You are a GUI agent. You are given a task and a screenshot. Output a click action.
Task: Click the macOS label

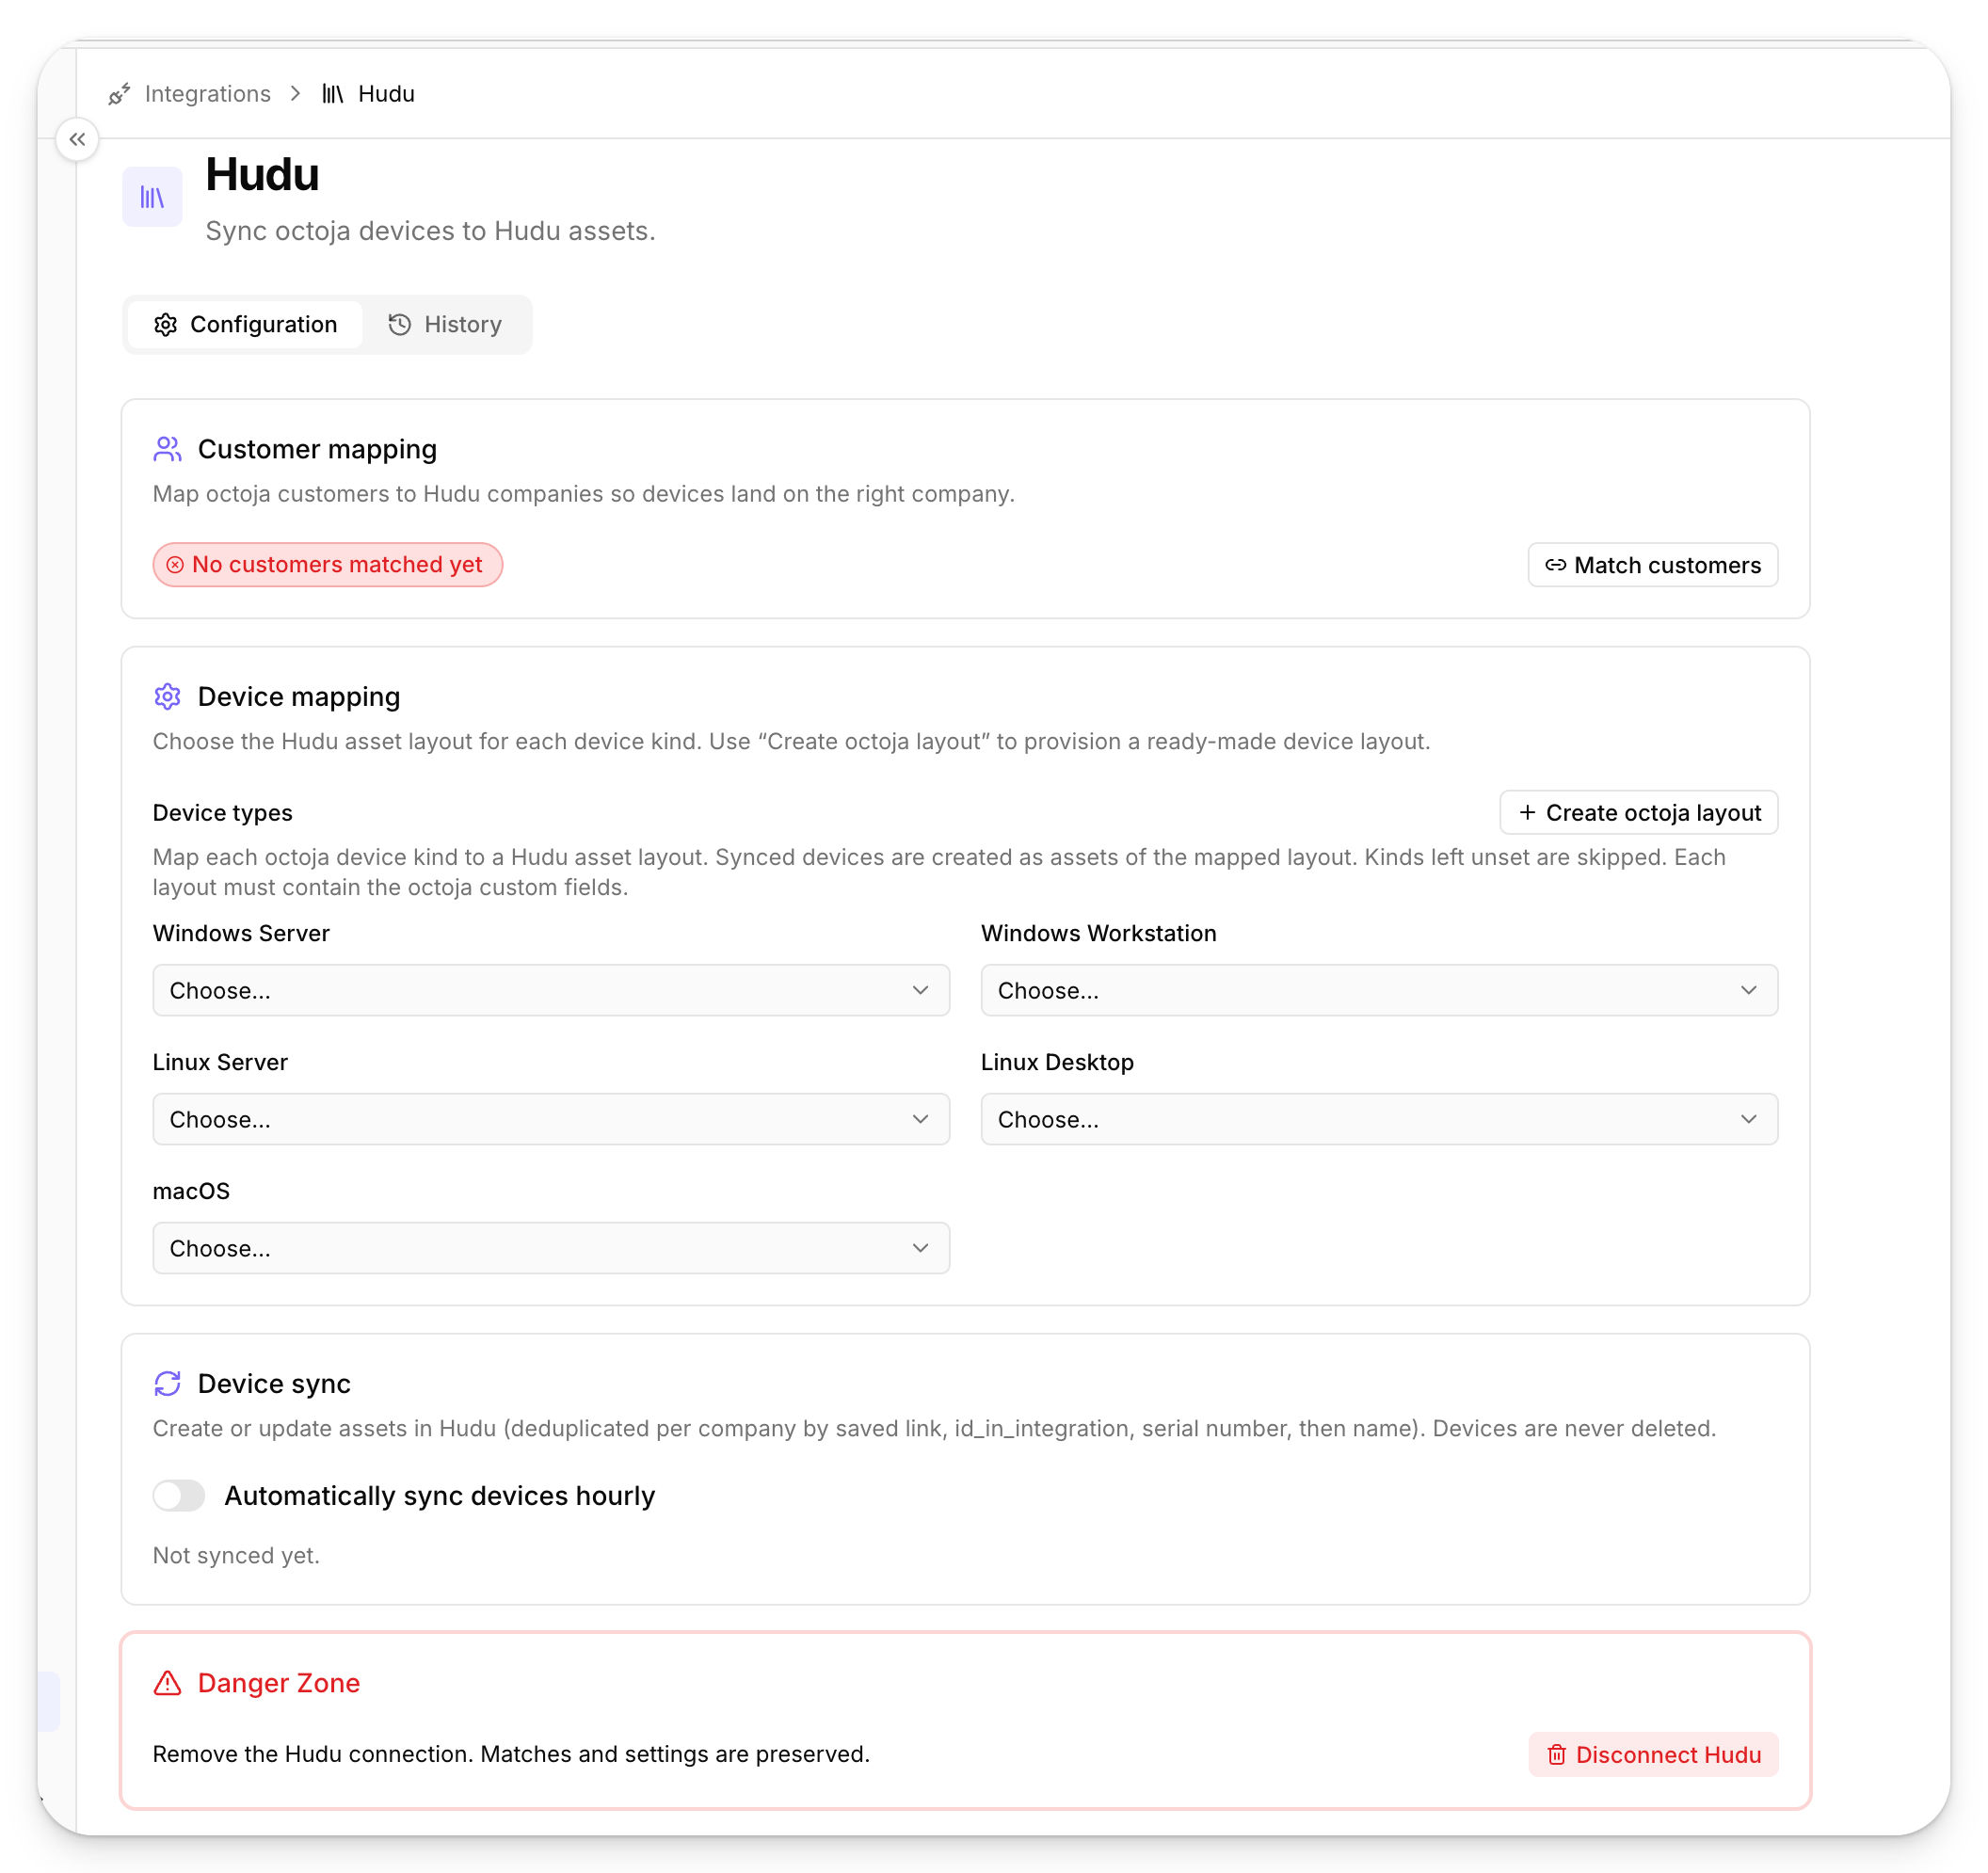tap(191, 1191)
